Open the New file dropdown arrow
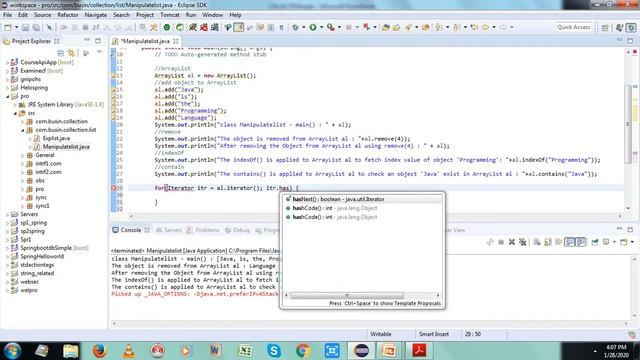The width and height of the screenshot is (640, 360). pos(16,27)
